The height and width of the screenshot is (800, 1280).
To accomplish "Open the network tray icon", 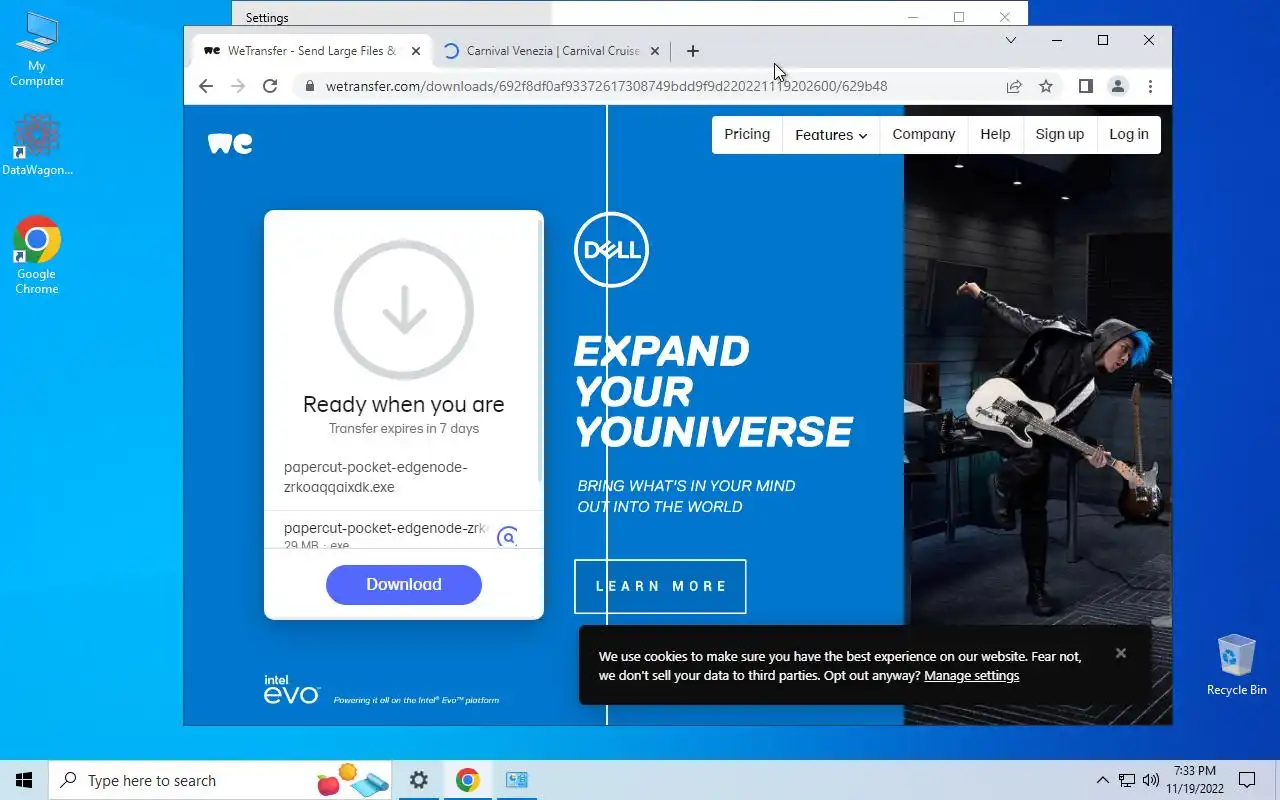I will (x=1127, y=780).
